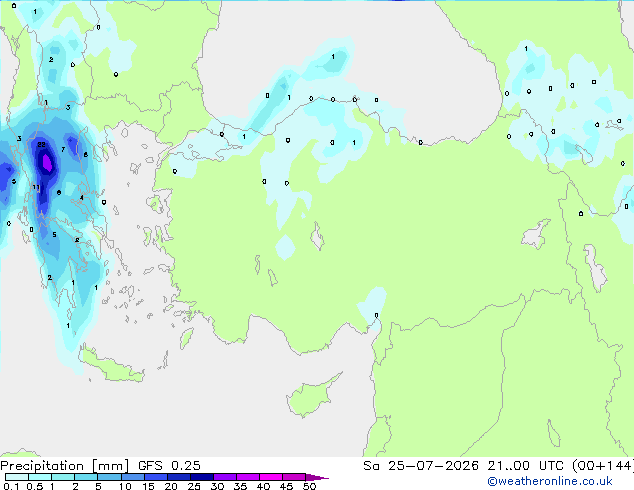This screenshot has width=634, height=490.
Task: Select the Sa 25-07-2026 forecast date text
Action: point(421,466)
